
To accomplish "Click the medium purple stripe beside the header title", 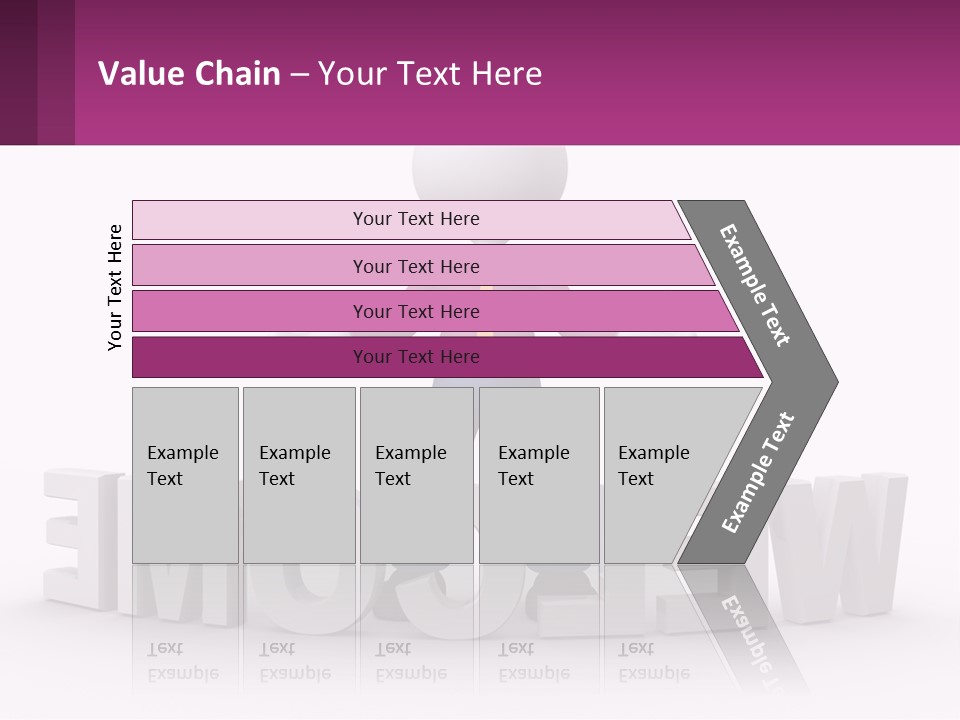I will pyautogui.click(x=56, y=72).
